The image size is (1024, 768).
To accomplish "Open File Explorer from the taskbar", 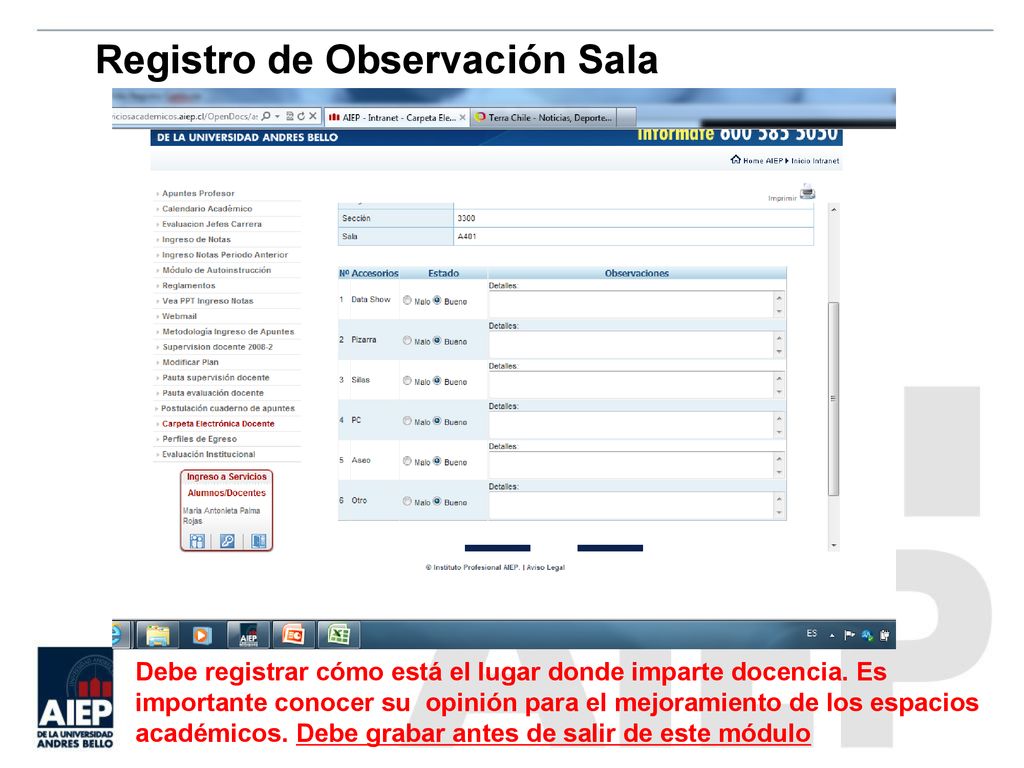I will (x=157, y=635).
